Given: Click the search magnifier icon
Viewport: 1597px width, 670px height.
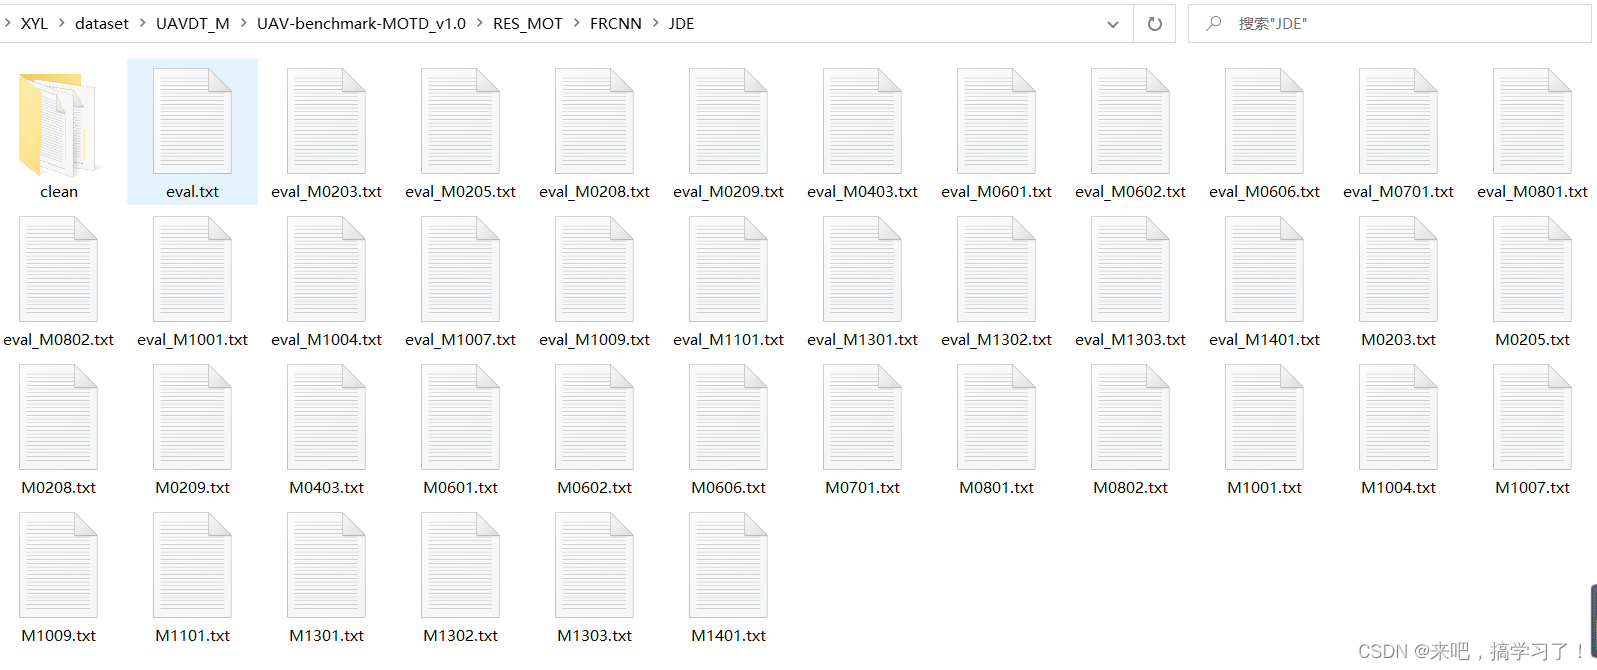Looking at the screenshot, I should (1214, 23).
